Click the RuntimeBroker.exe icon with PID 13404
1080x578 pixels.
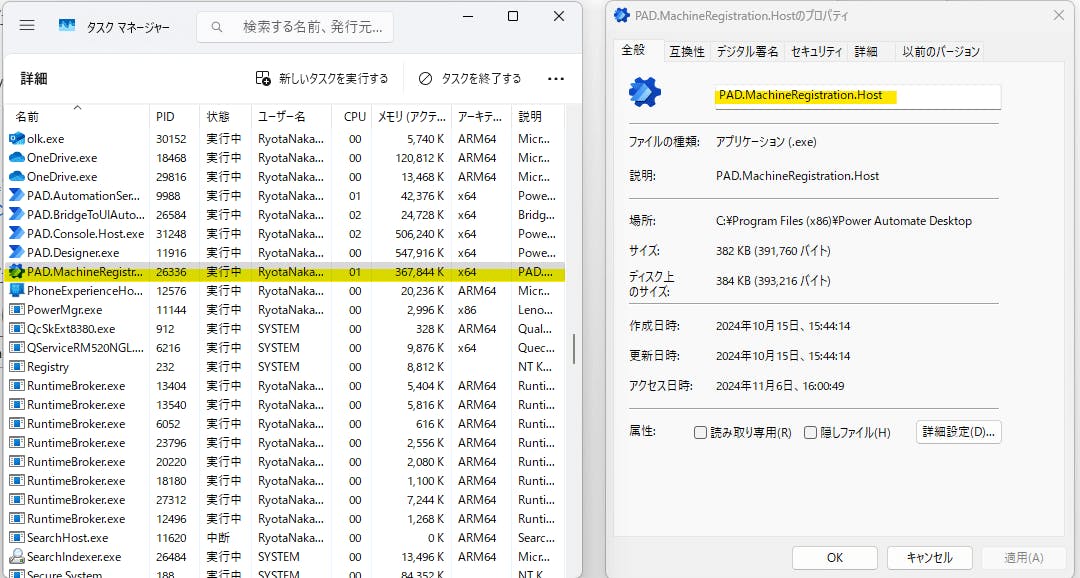pyautogui.click(x=17, y=386)
